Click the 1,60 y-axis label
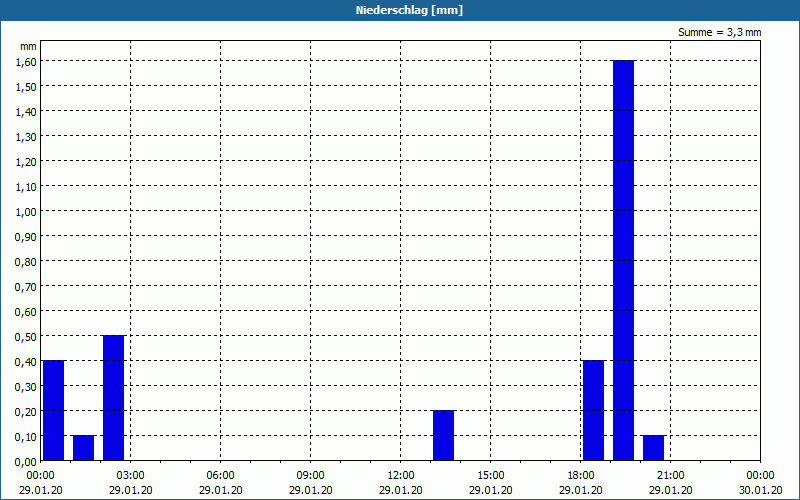 point(26,61)
